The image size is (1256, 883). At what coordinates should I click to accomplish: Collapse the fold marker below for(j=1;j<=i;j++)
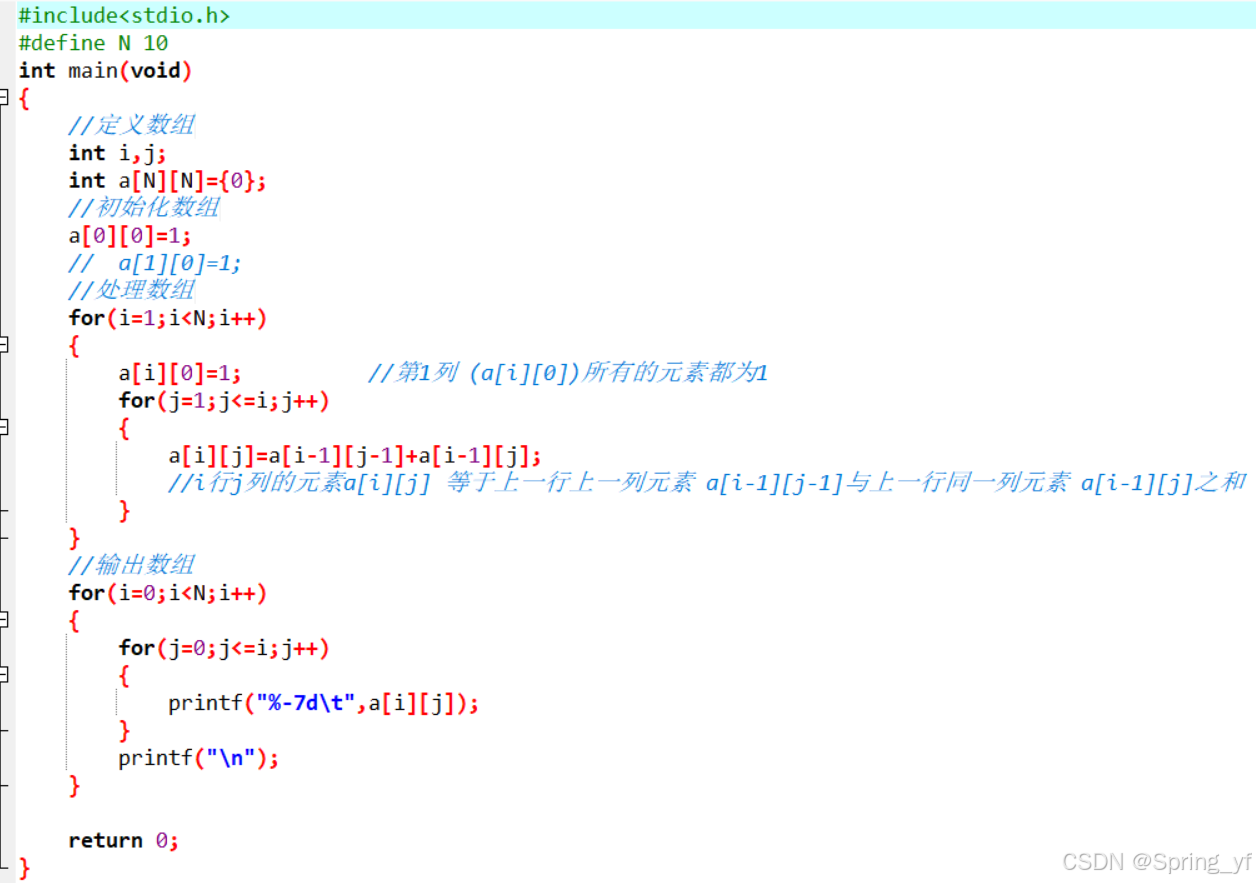(x=3, y=427)
